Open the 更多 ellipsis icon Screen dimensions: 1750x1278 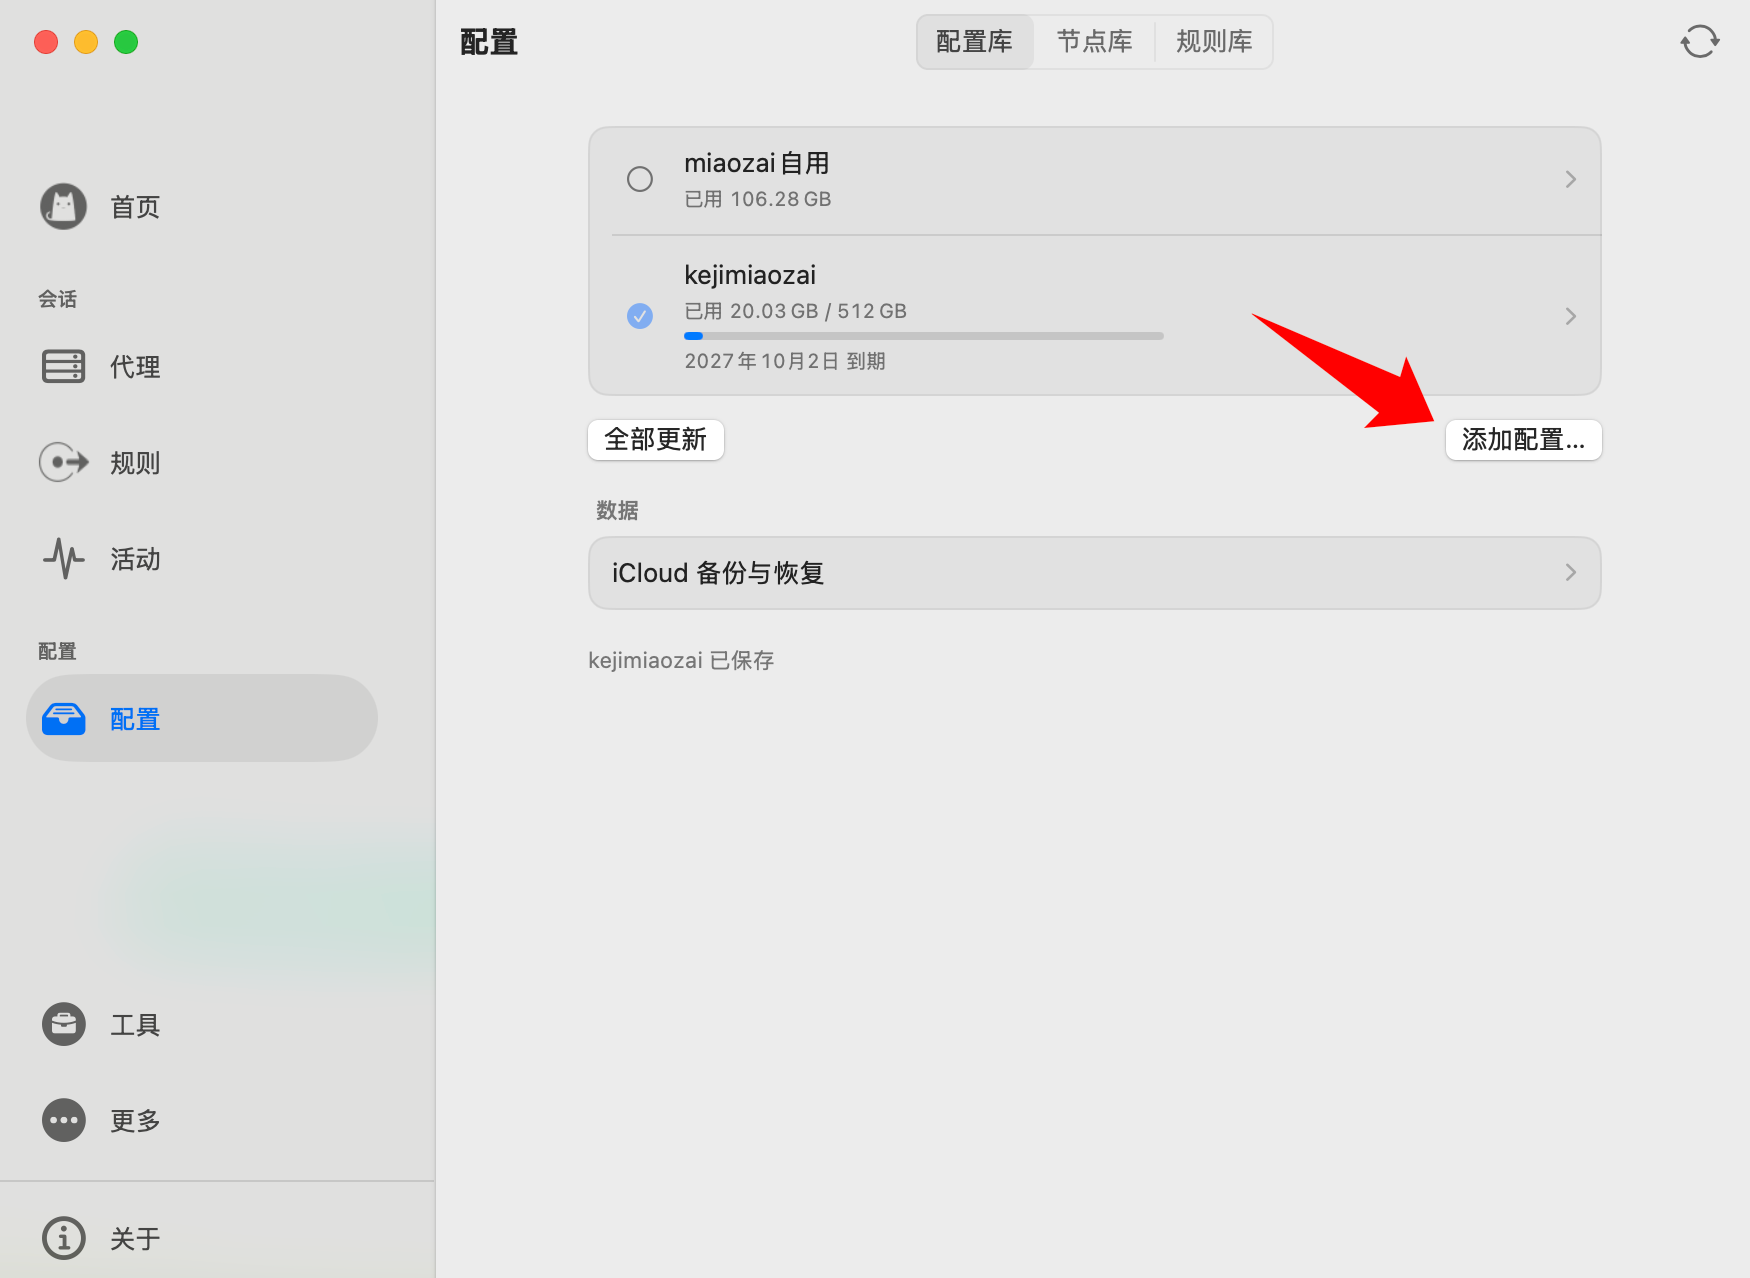coord(63,1120)
